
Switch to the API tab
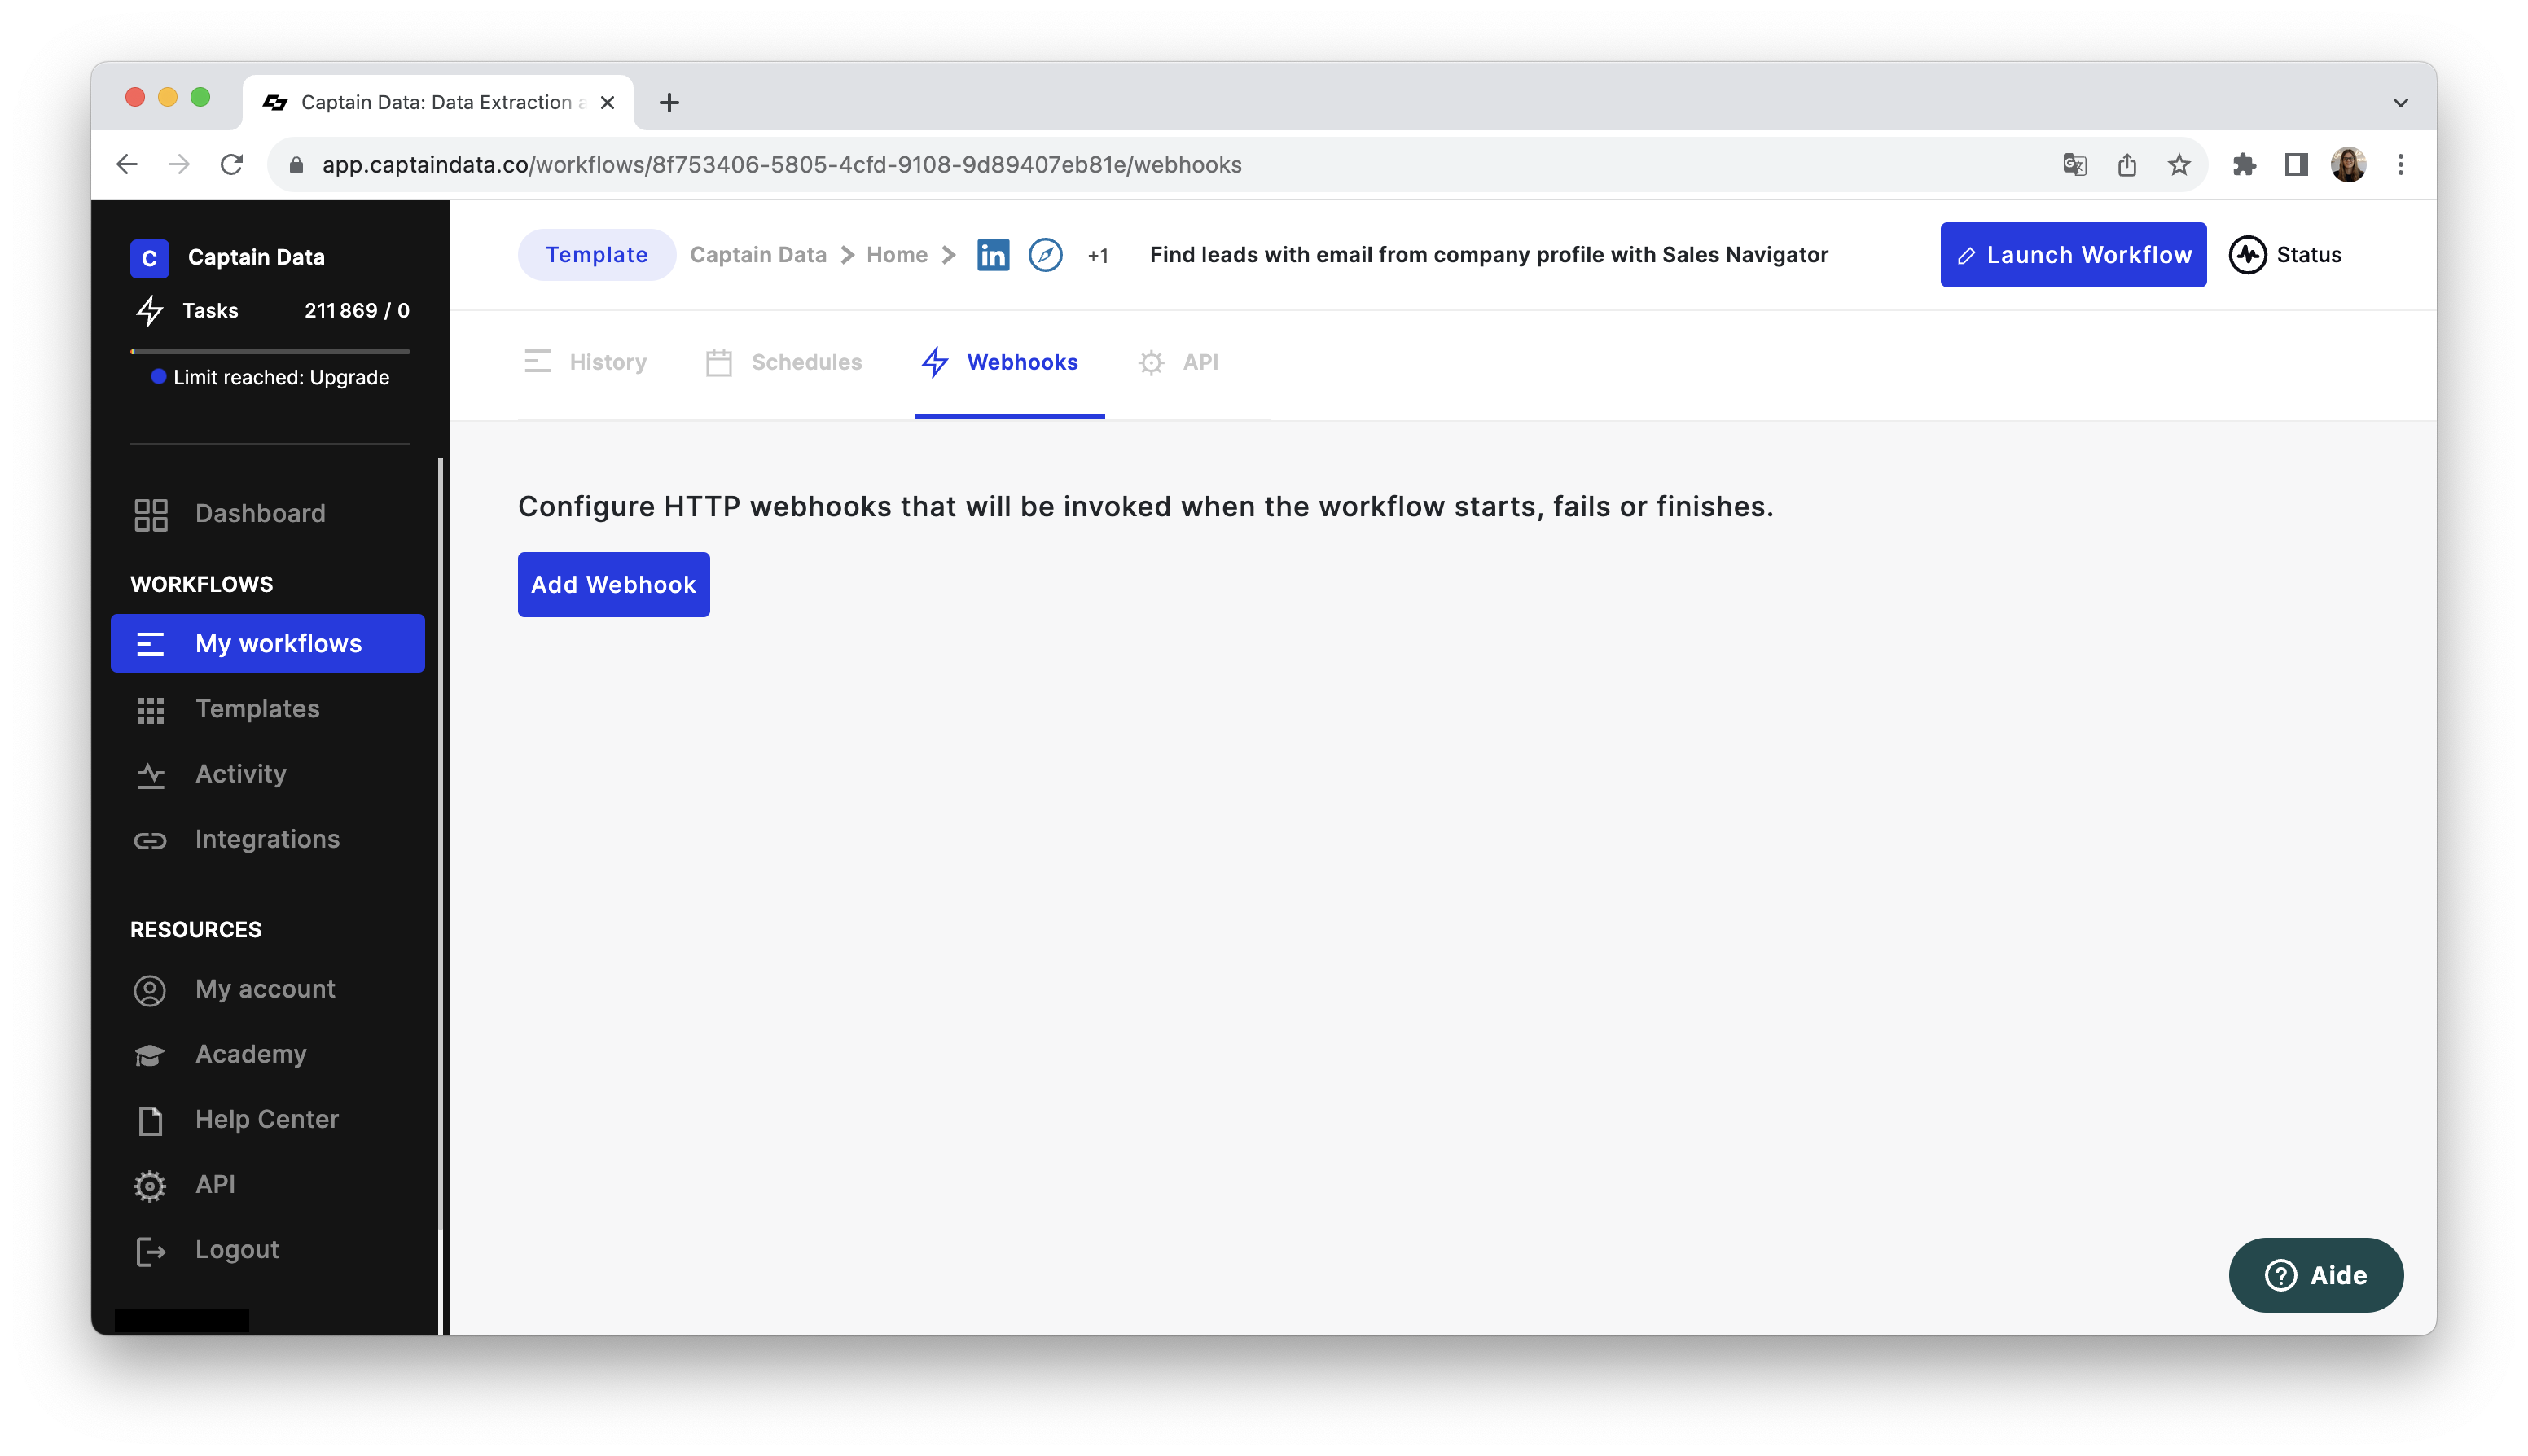[x=1178, y=362]
